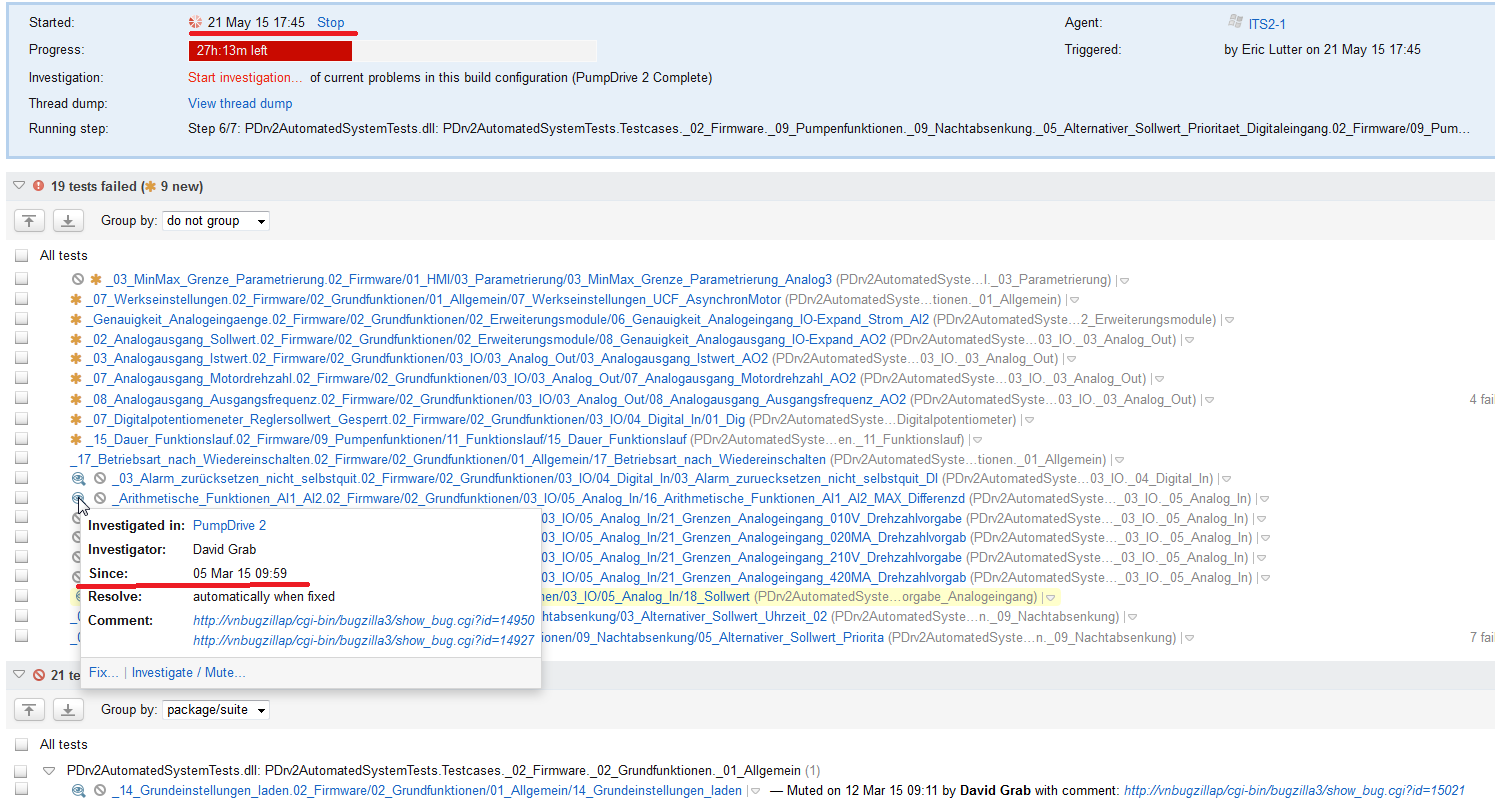Open actions arrow on _07_Werkseinstellungen row
Screen dimensions: 1495x804
(1075, 300)
